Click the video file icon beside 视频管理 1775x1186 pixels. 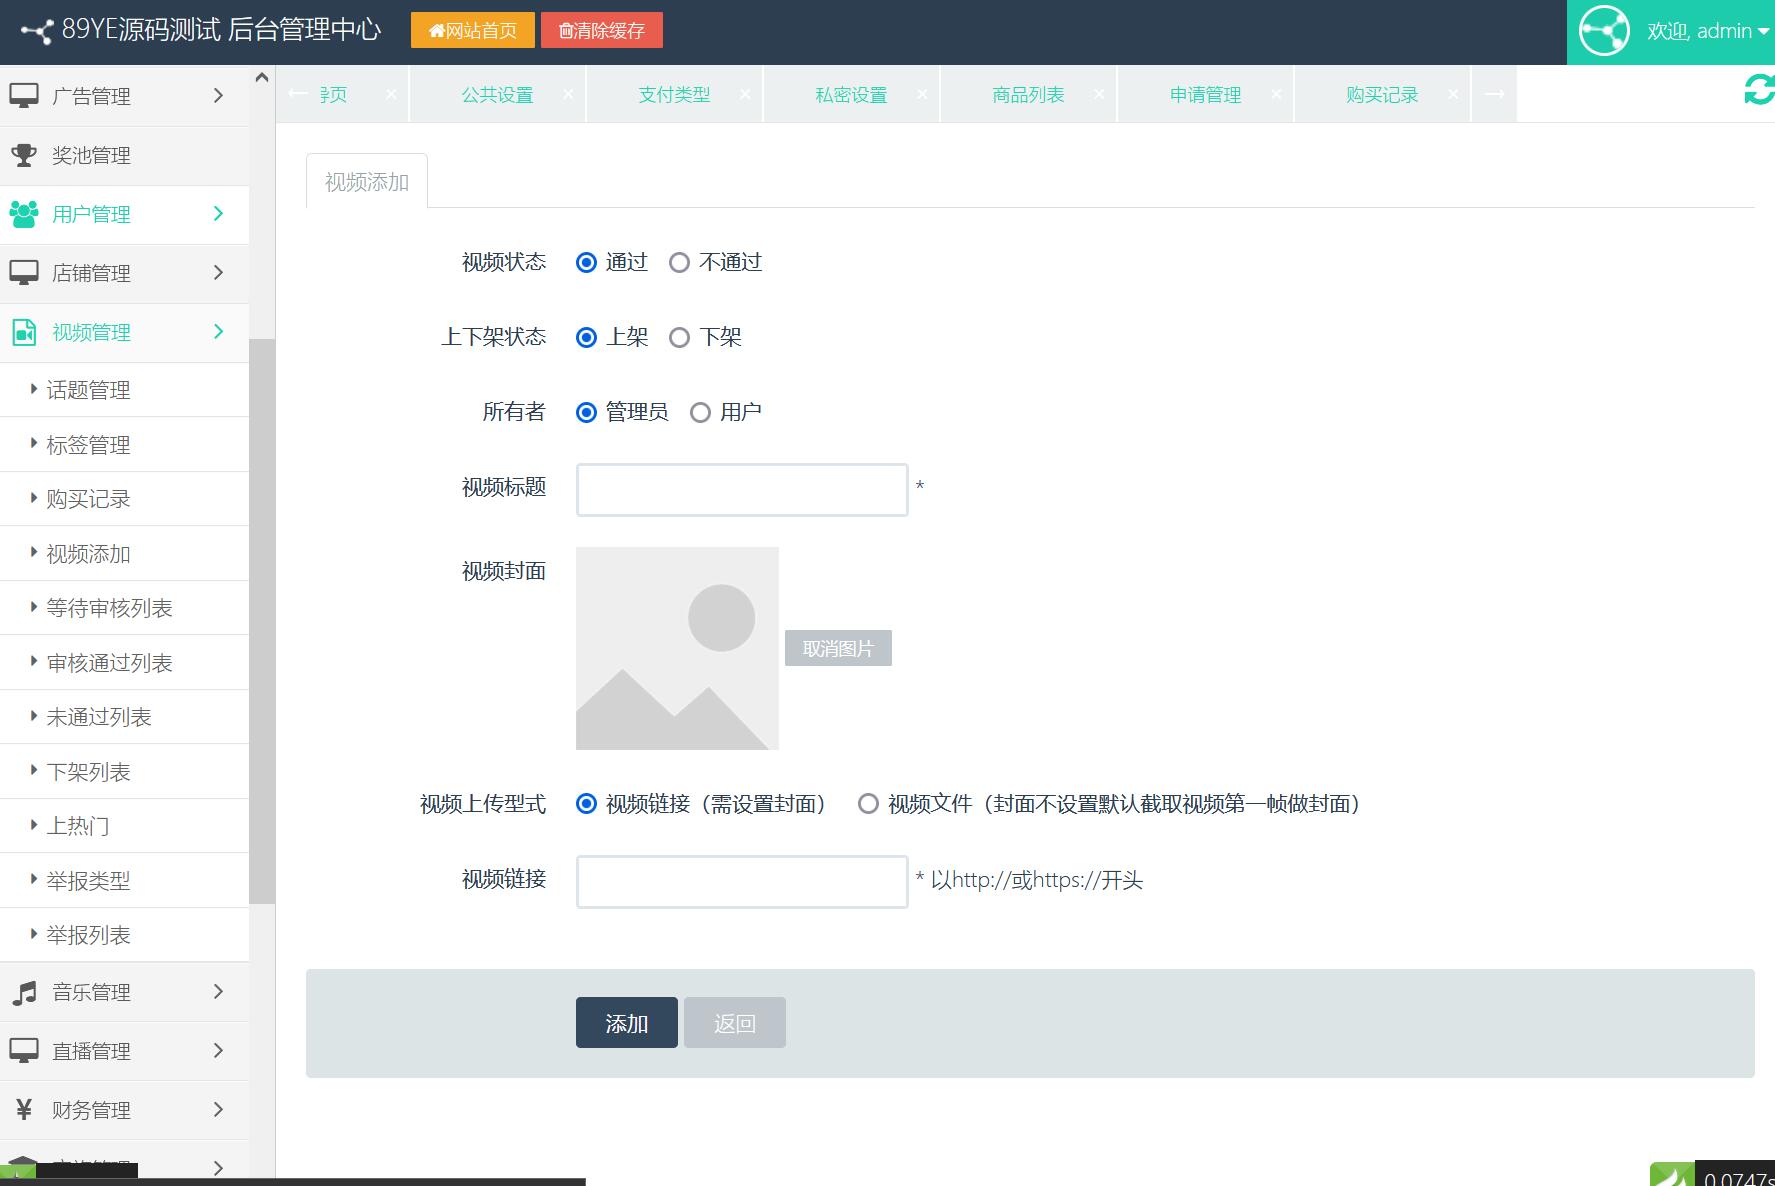tap(24, 332)
